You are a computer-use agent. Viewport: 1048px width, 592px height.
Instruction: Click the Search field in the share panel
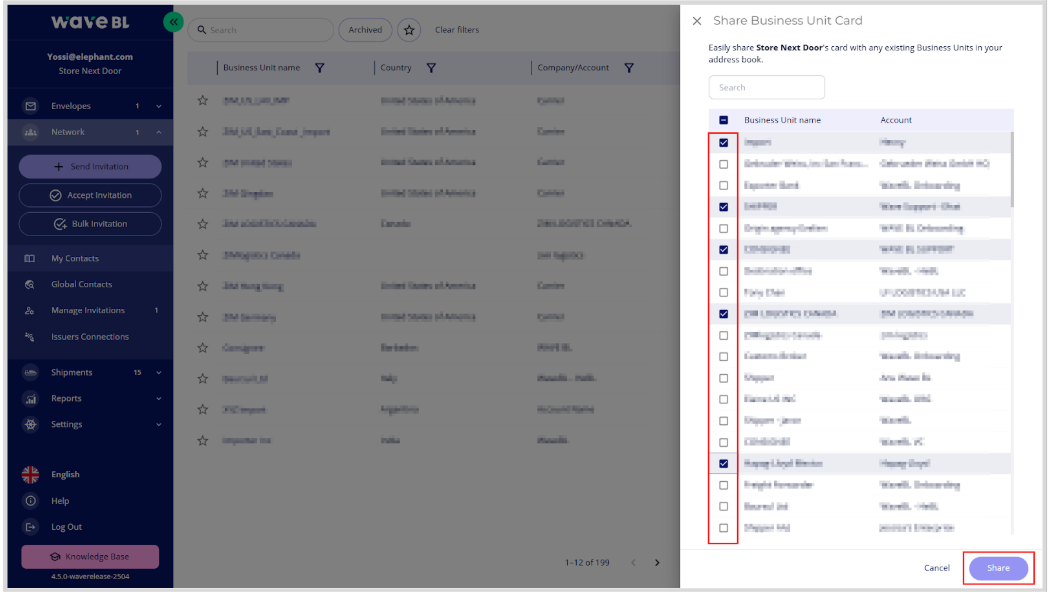(x=767, y=88)
